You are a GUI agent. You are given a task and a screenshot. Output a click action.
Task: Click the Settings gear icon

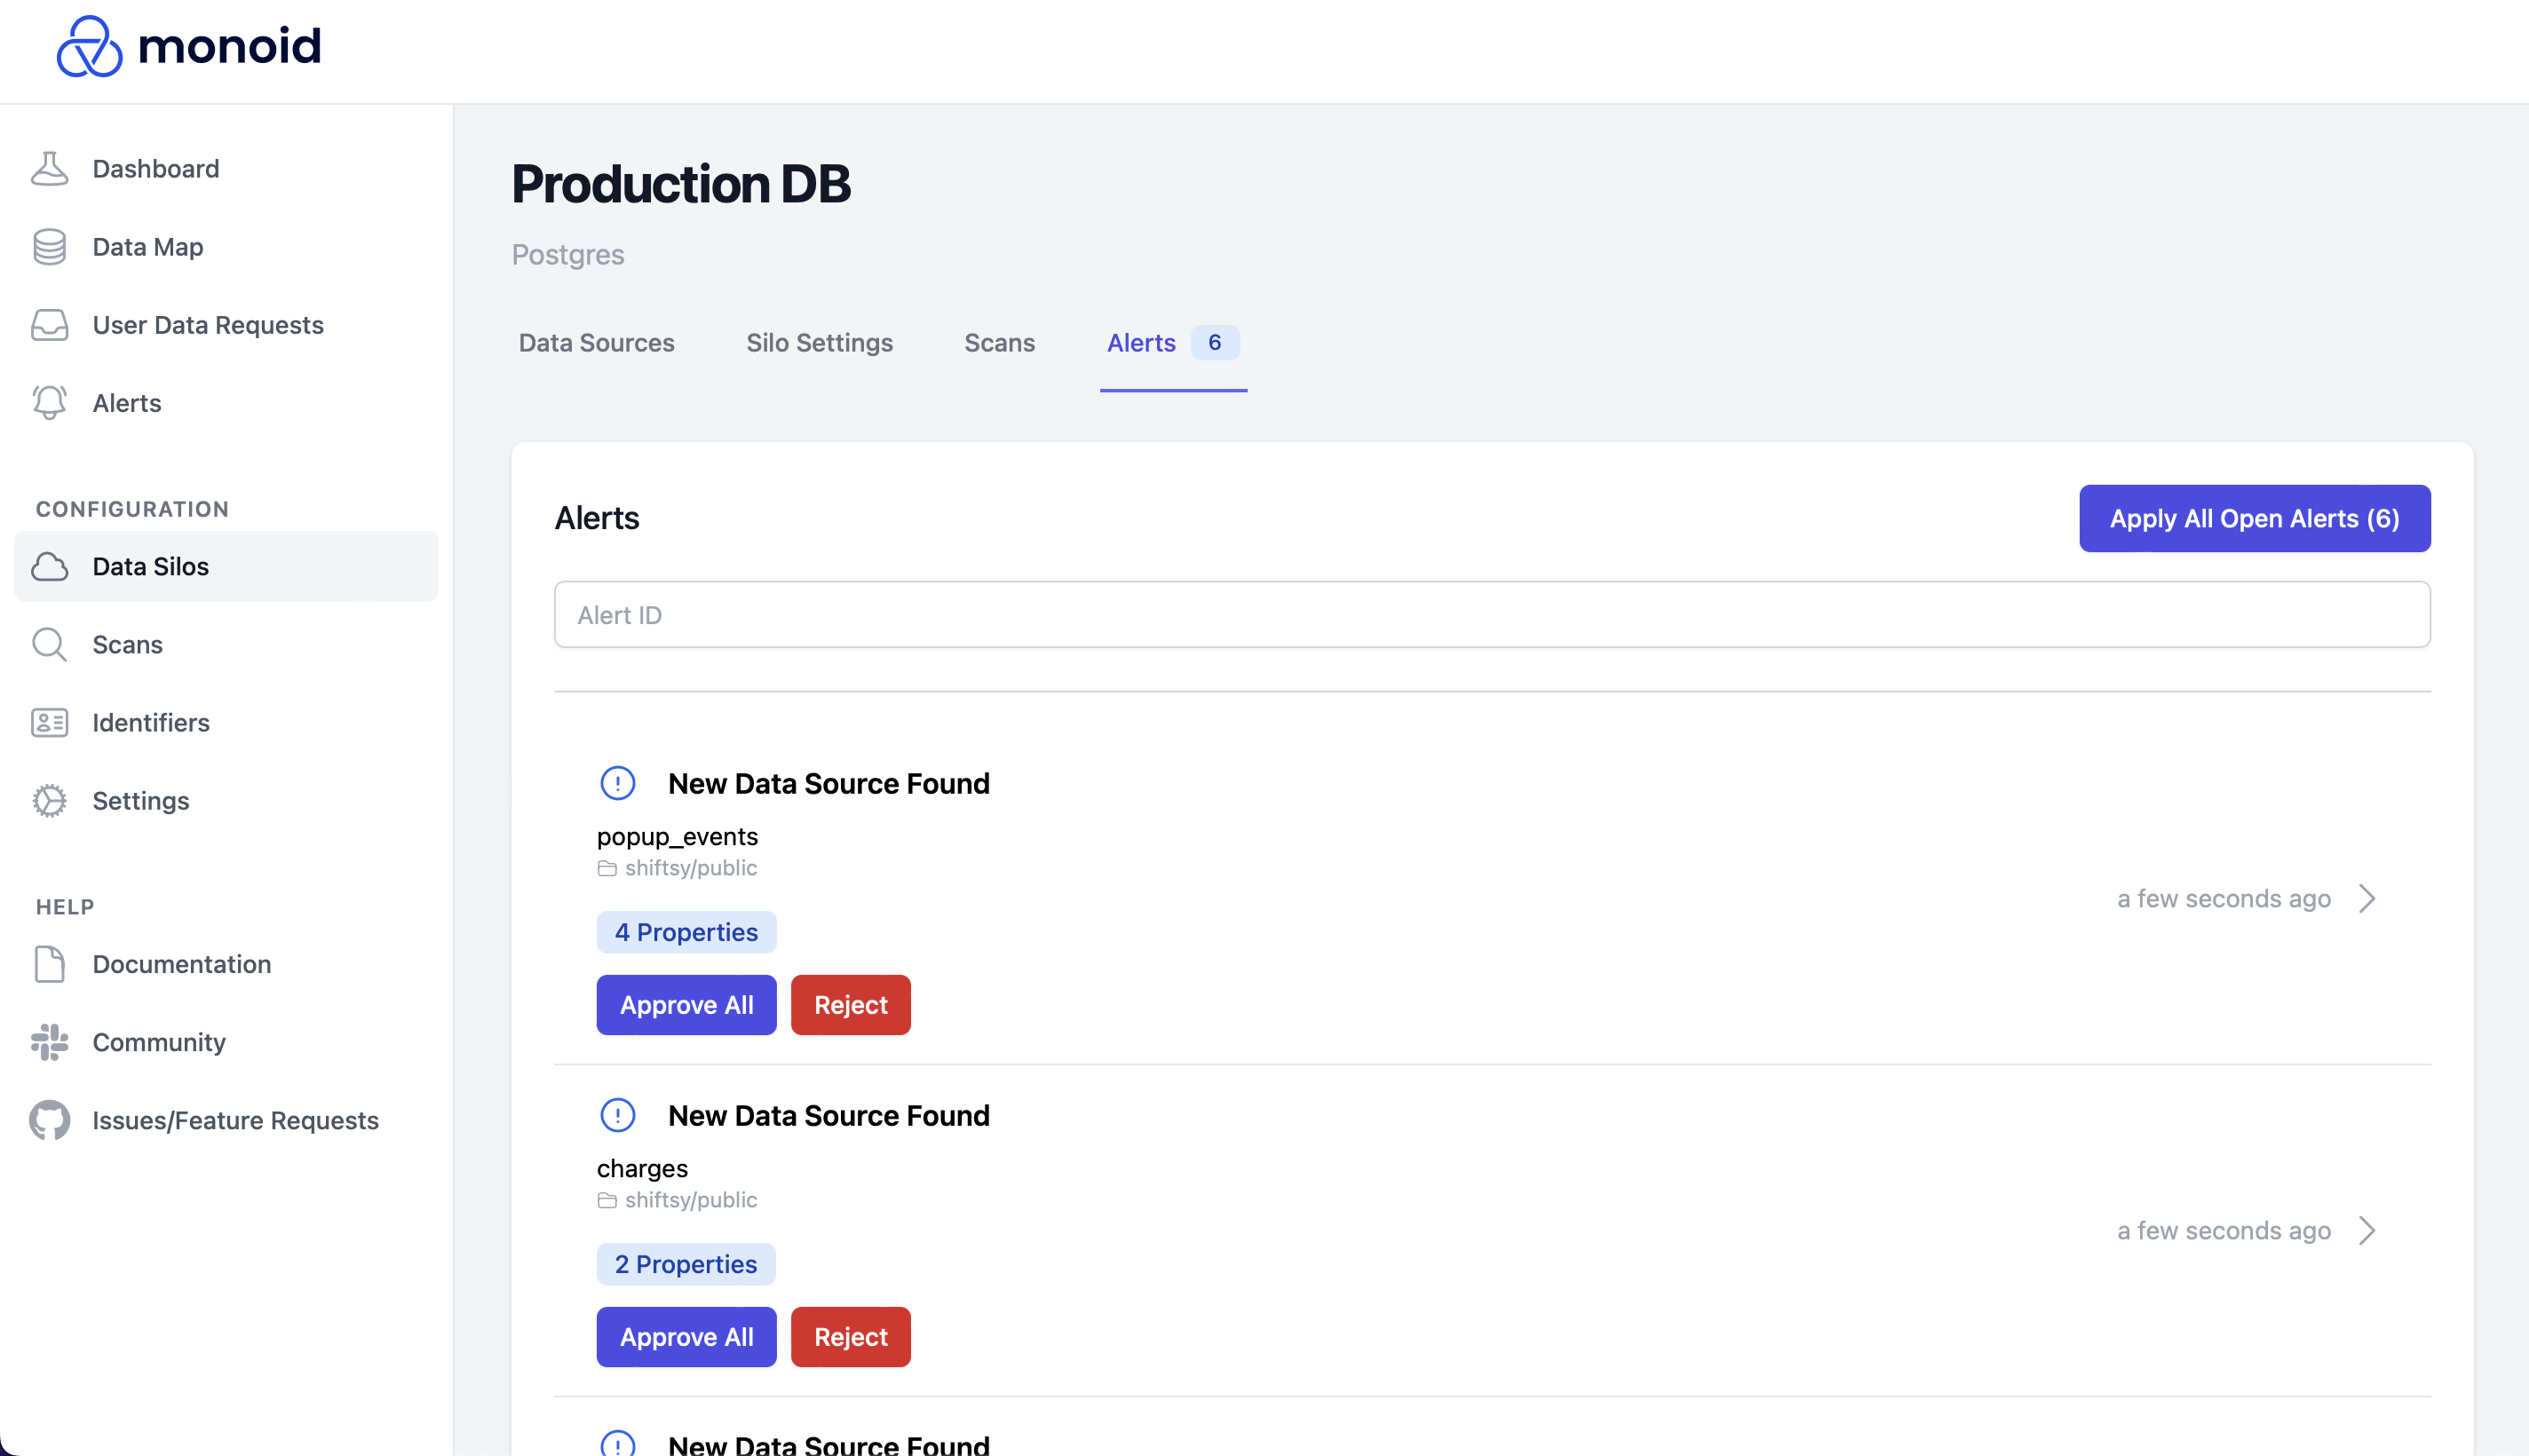tap(49, 801)
